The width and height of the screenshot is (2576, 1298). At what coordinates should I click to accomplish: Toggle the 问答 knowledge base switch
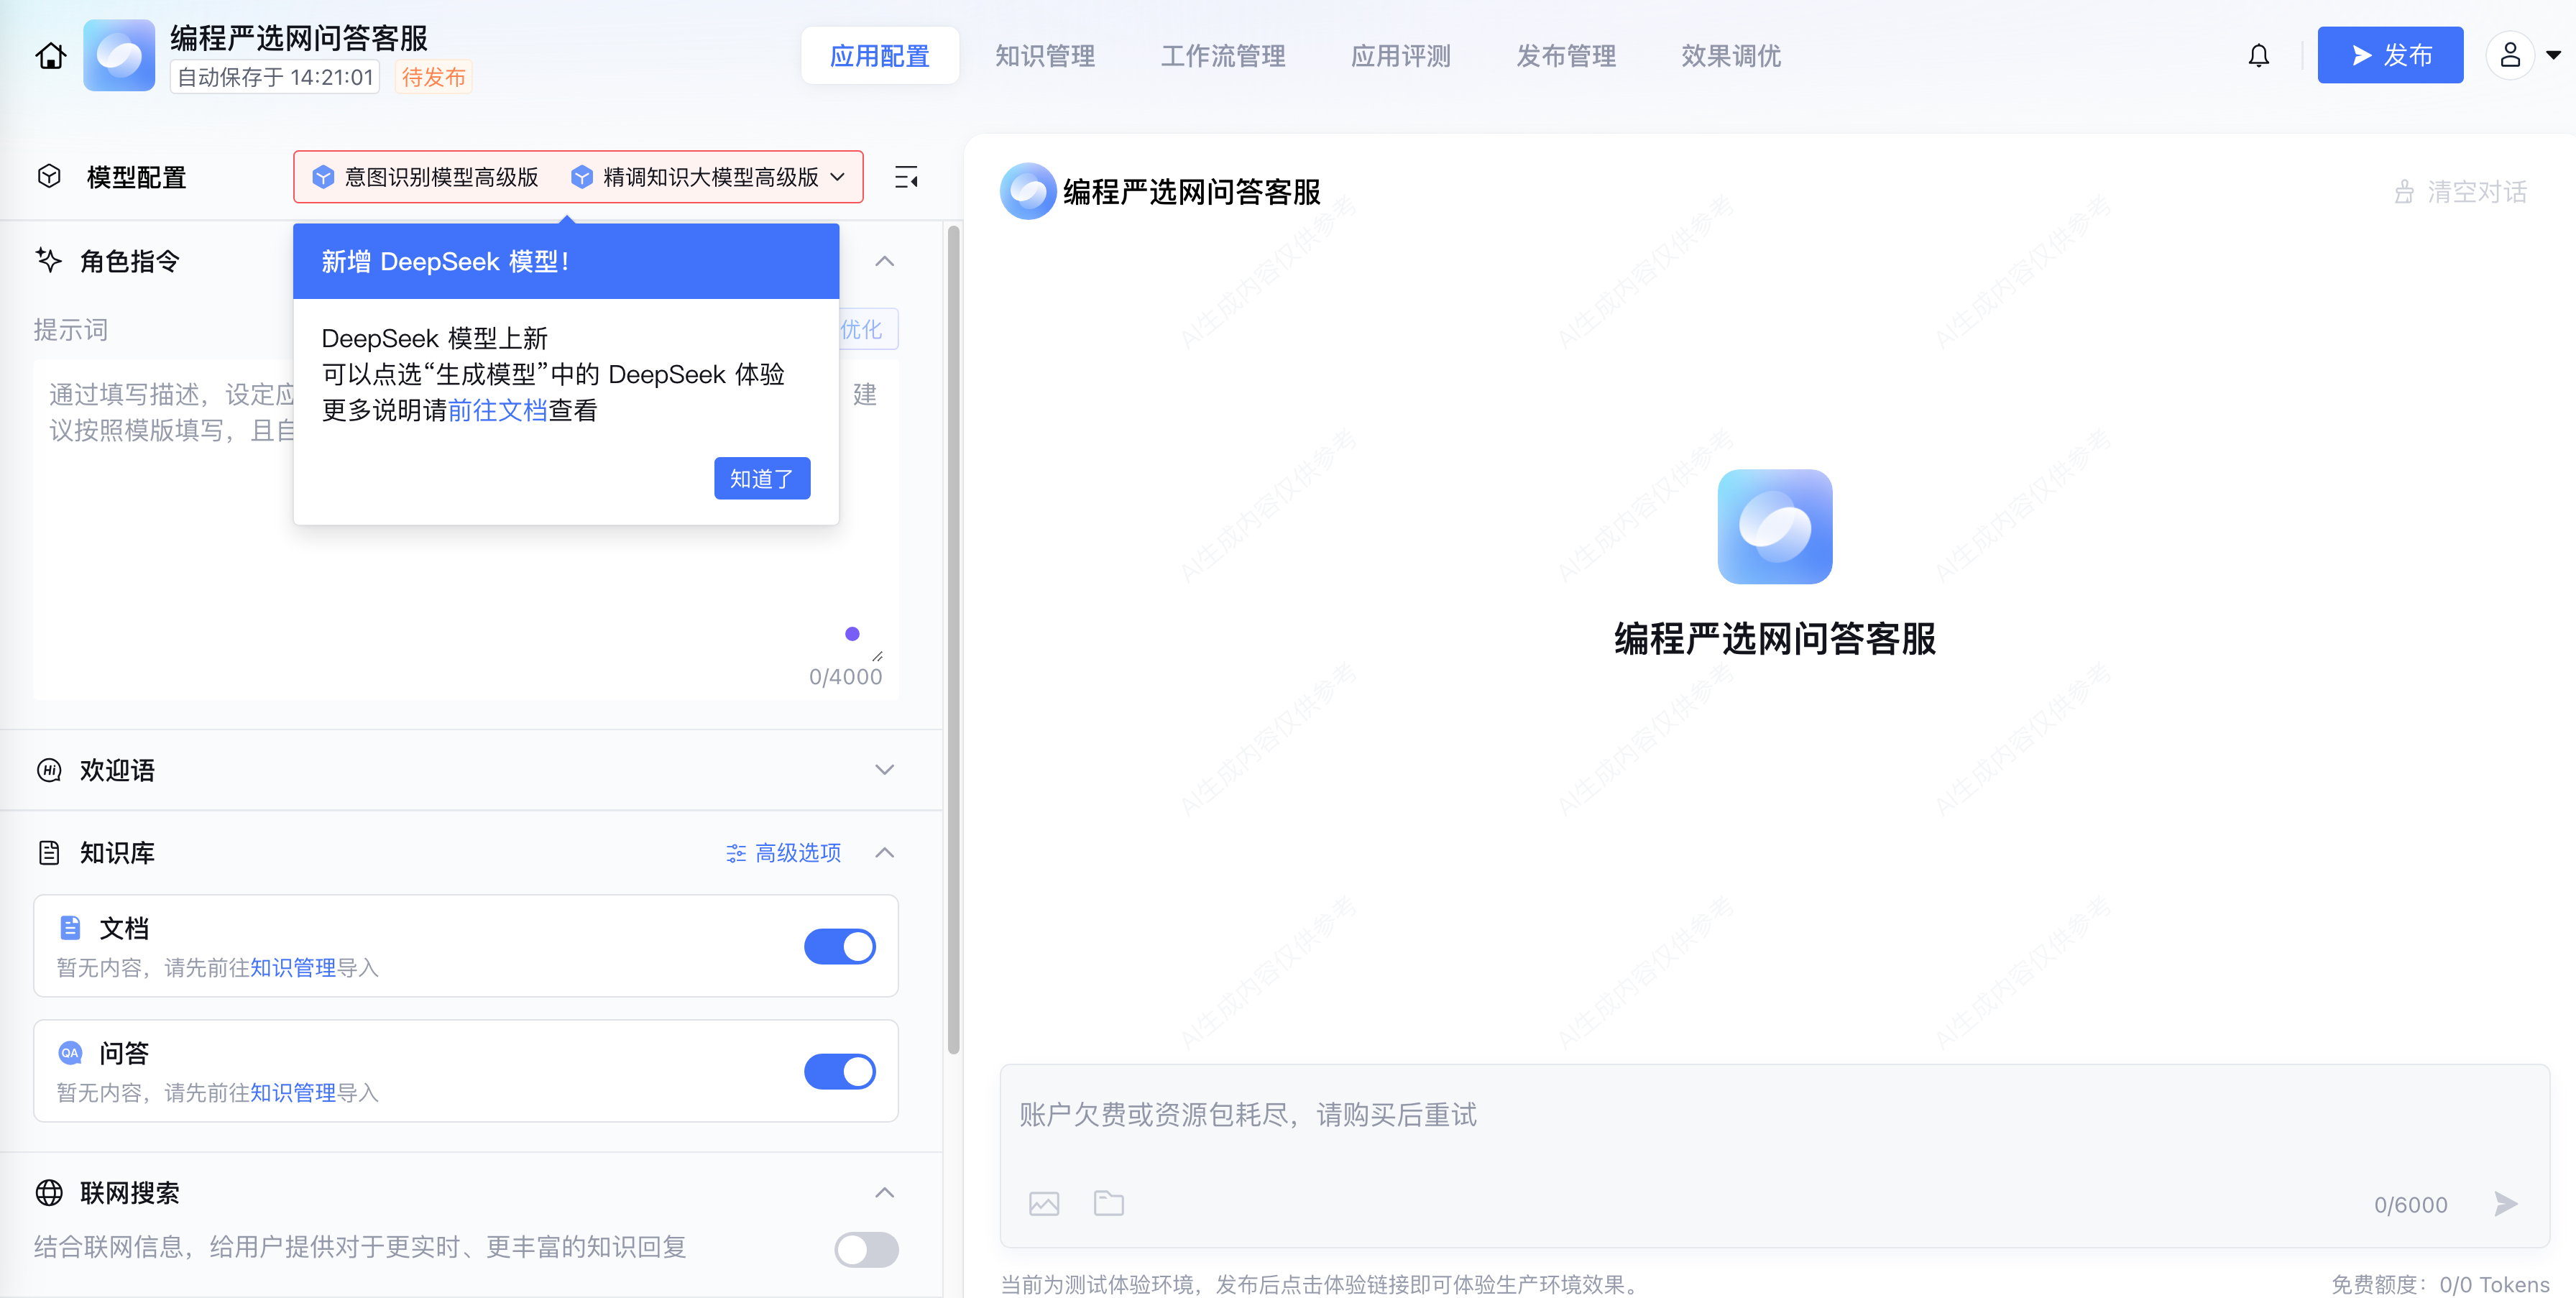[x=839, y=1071]
